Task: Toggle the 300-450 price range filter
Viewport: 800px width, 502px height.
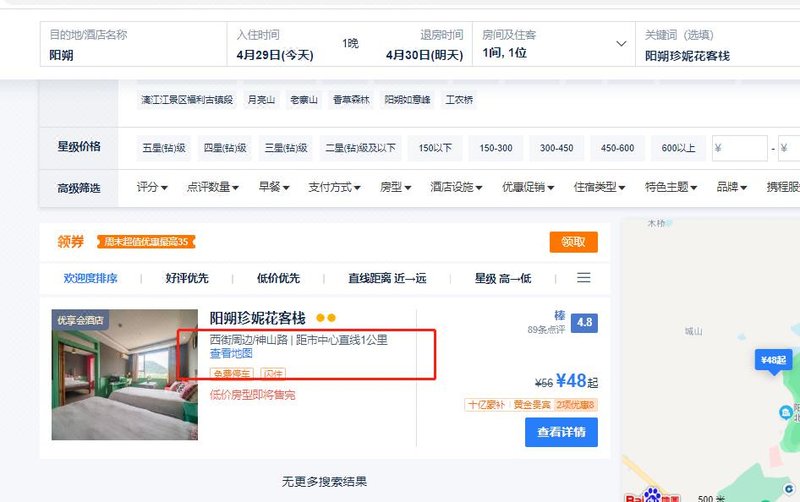Action: [x=556, y=148]
